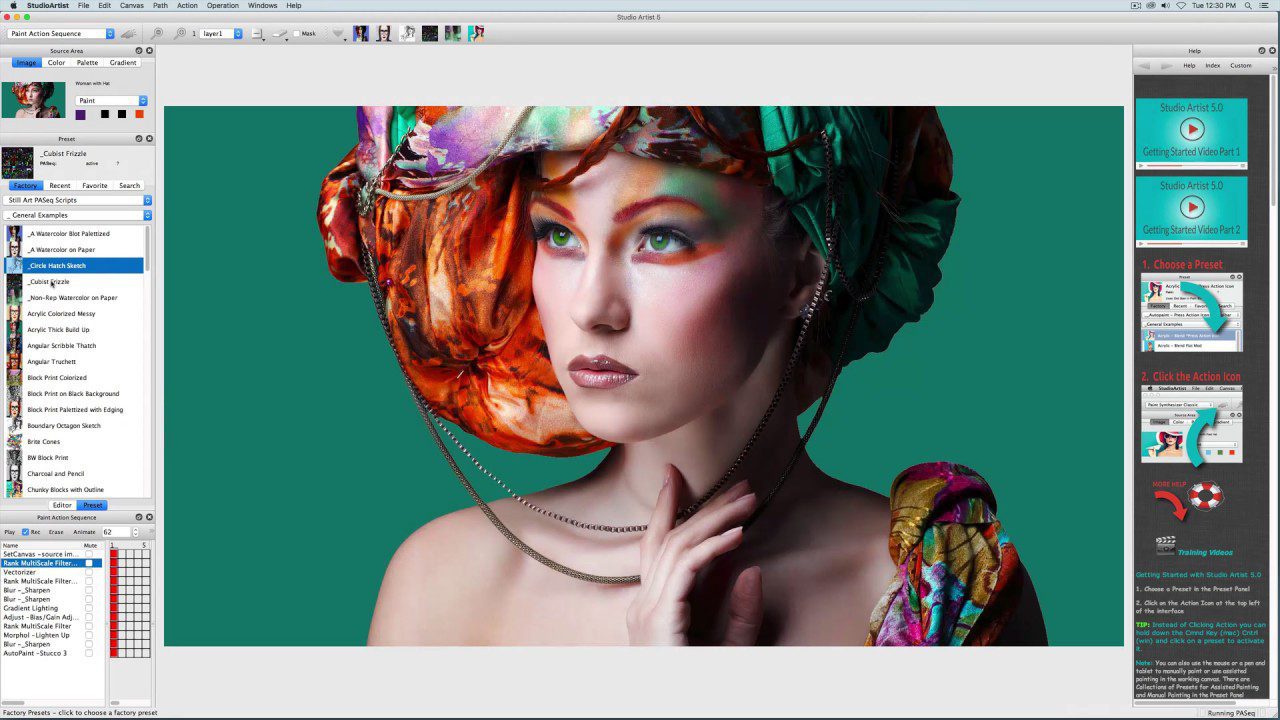This screenshot has height=720, width=1280.
Task: Click the Play button in Paint Action Sequence
Action: [x=10, y=532]
